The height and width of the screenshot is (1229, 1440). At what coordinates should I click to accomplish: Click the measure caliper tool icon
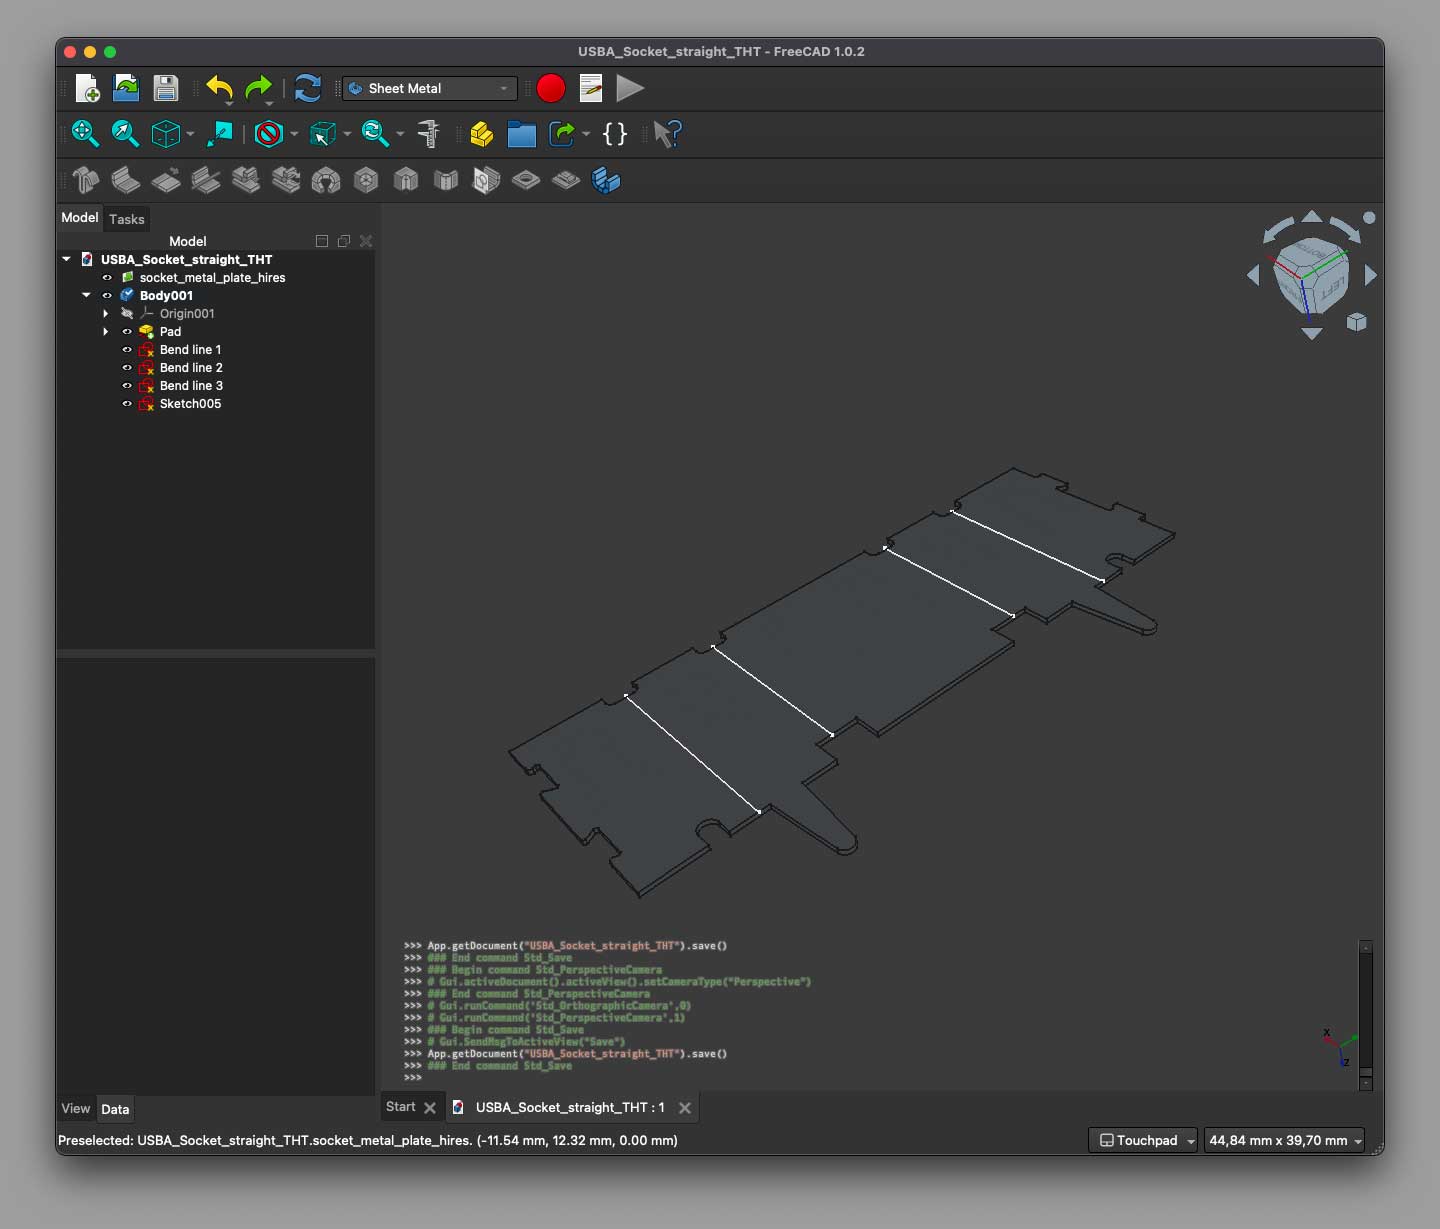coord(429,134)
